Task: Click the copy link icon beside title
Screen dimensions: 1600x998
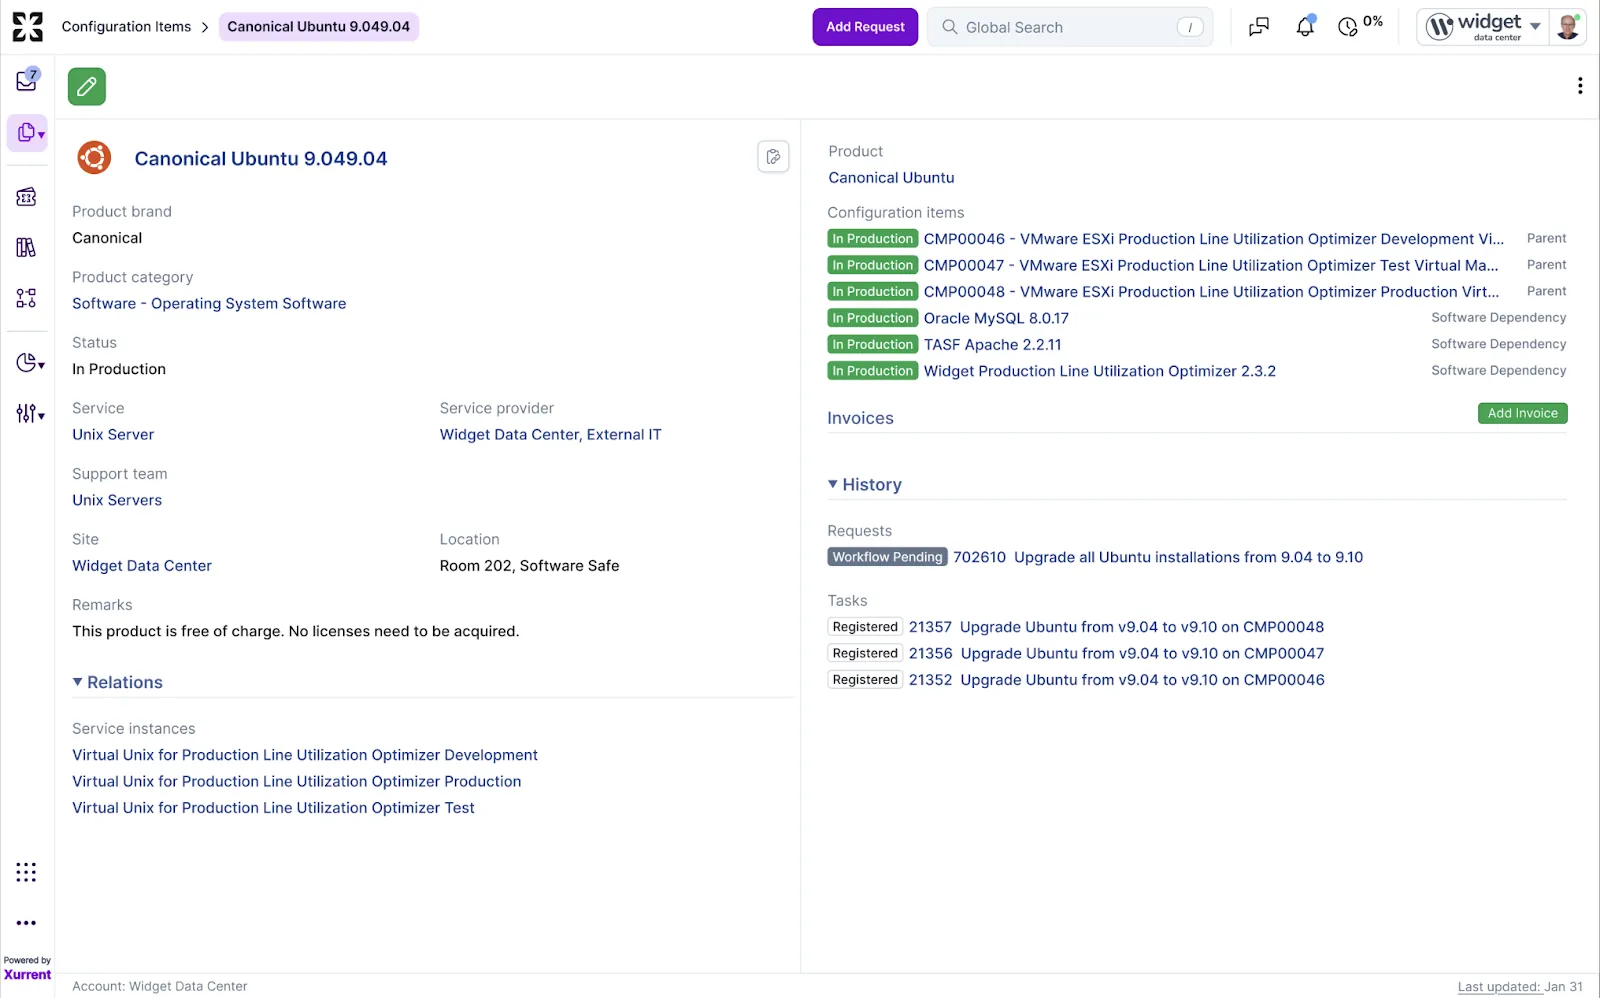Action: click(773, 157)
